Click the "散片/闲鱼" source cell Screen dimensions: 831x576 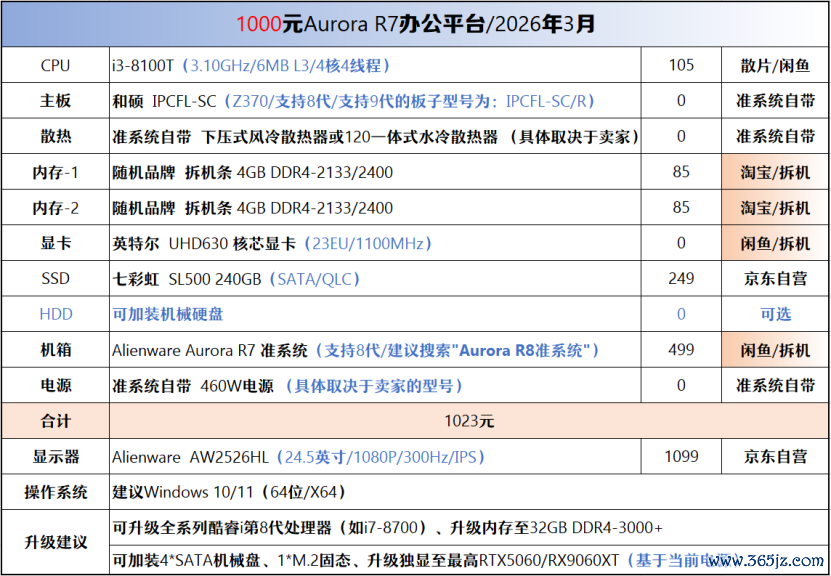pos(775,65)
